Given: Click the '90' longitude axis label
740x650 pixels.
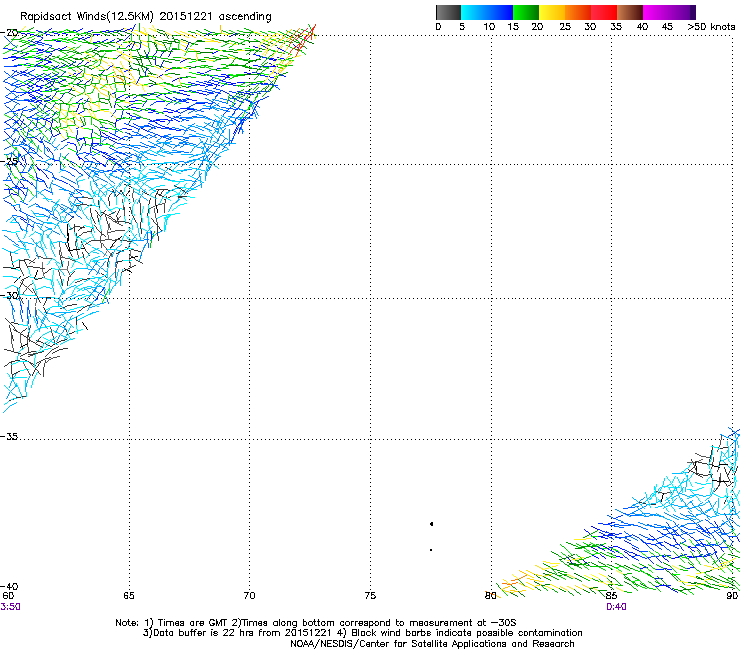Looking at the screenshot, I should click(732, 596).
